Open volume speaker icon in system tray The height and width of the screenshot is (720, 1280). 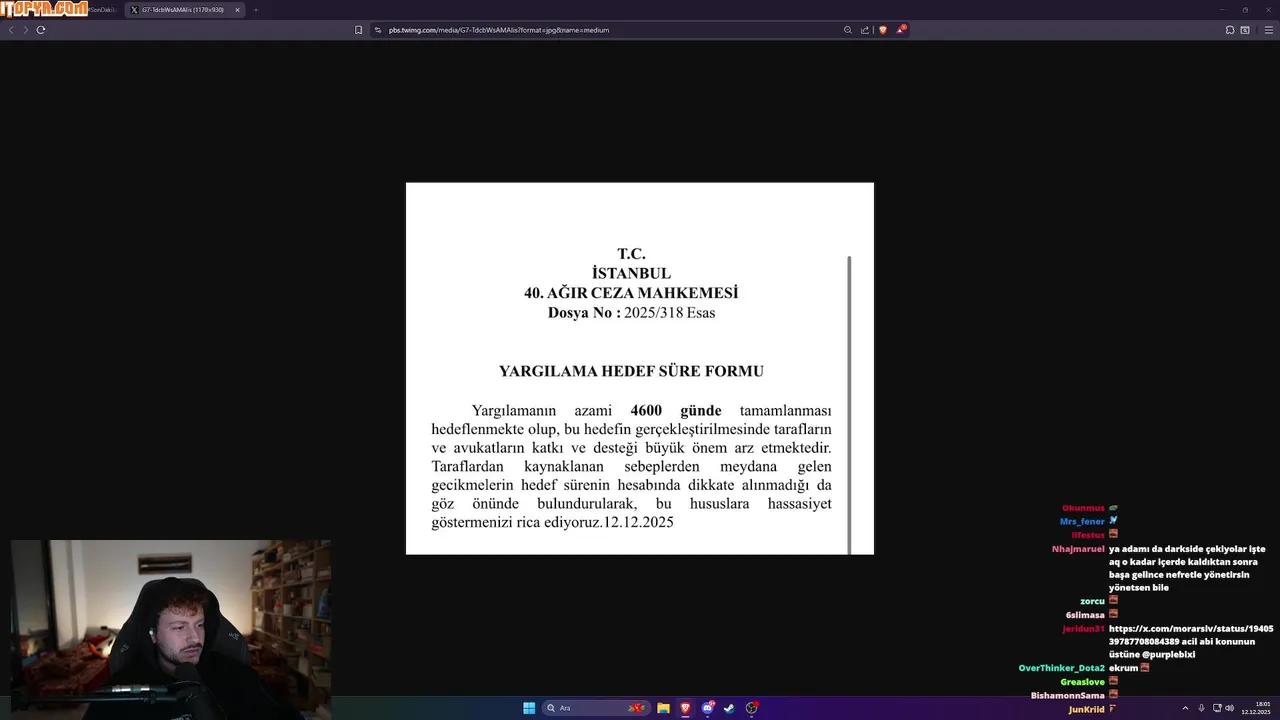click(1229, 708)
